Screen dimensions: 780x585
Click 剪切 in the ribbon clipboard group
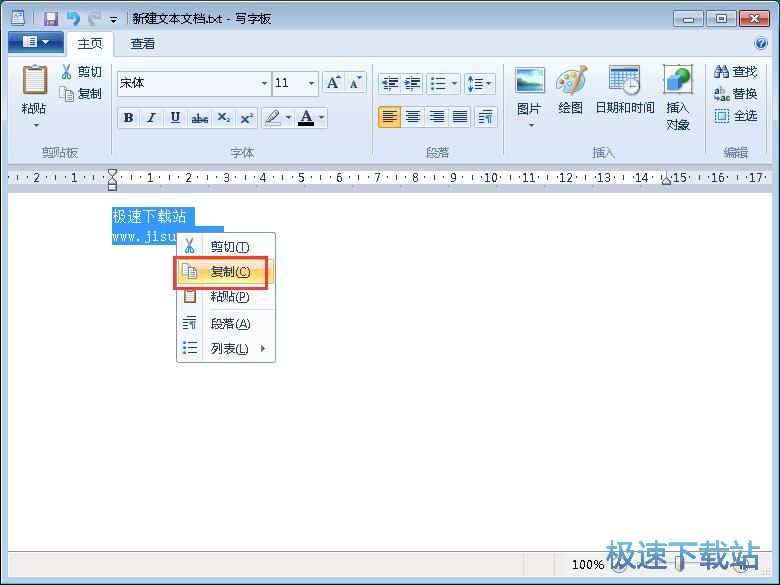[81, 72]
